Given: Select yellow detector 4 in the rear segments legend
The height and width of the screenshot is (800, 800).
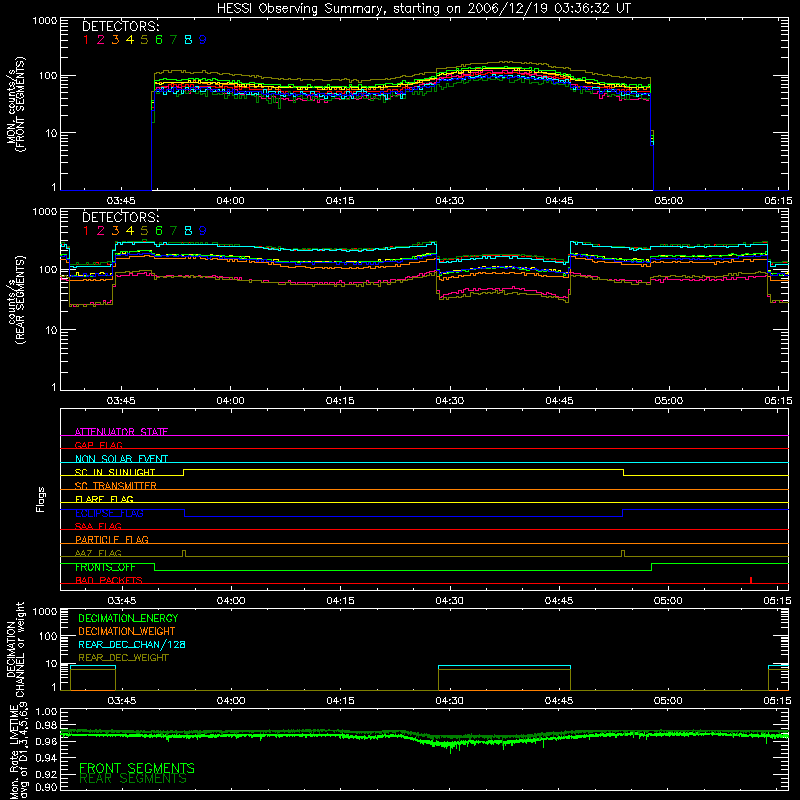Looking at the screenshot, I should point(130,231).
